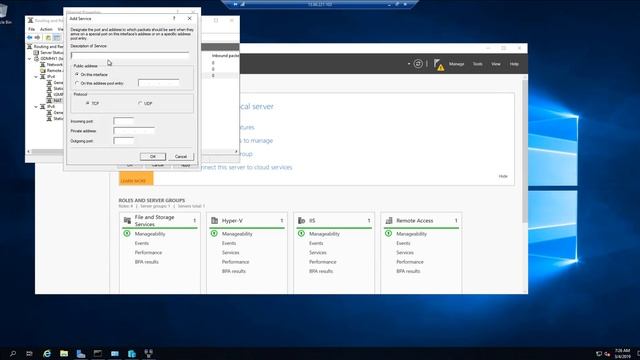Screen dimensions: 640x360
Task: Open Events under the Hyper-V tile
Action: (x=229, y=243)
